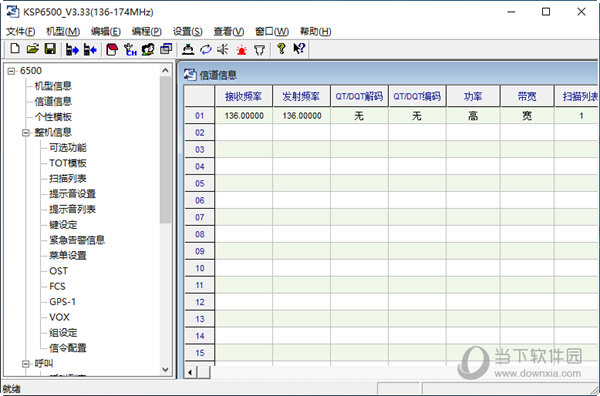600x396 pixels.
Task: Open the 机型(M) menu
Action: coord(63,31)
